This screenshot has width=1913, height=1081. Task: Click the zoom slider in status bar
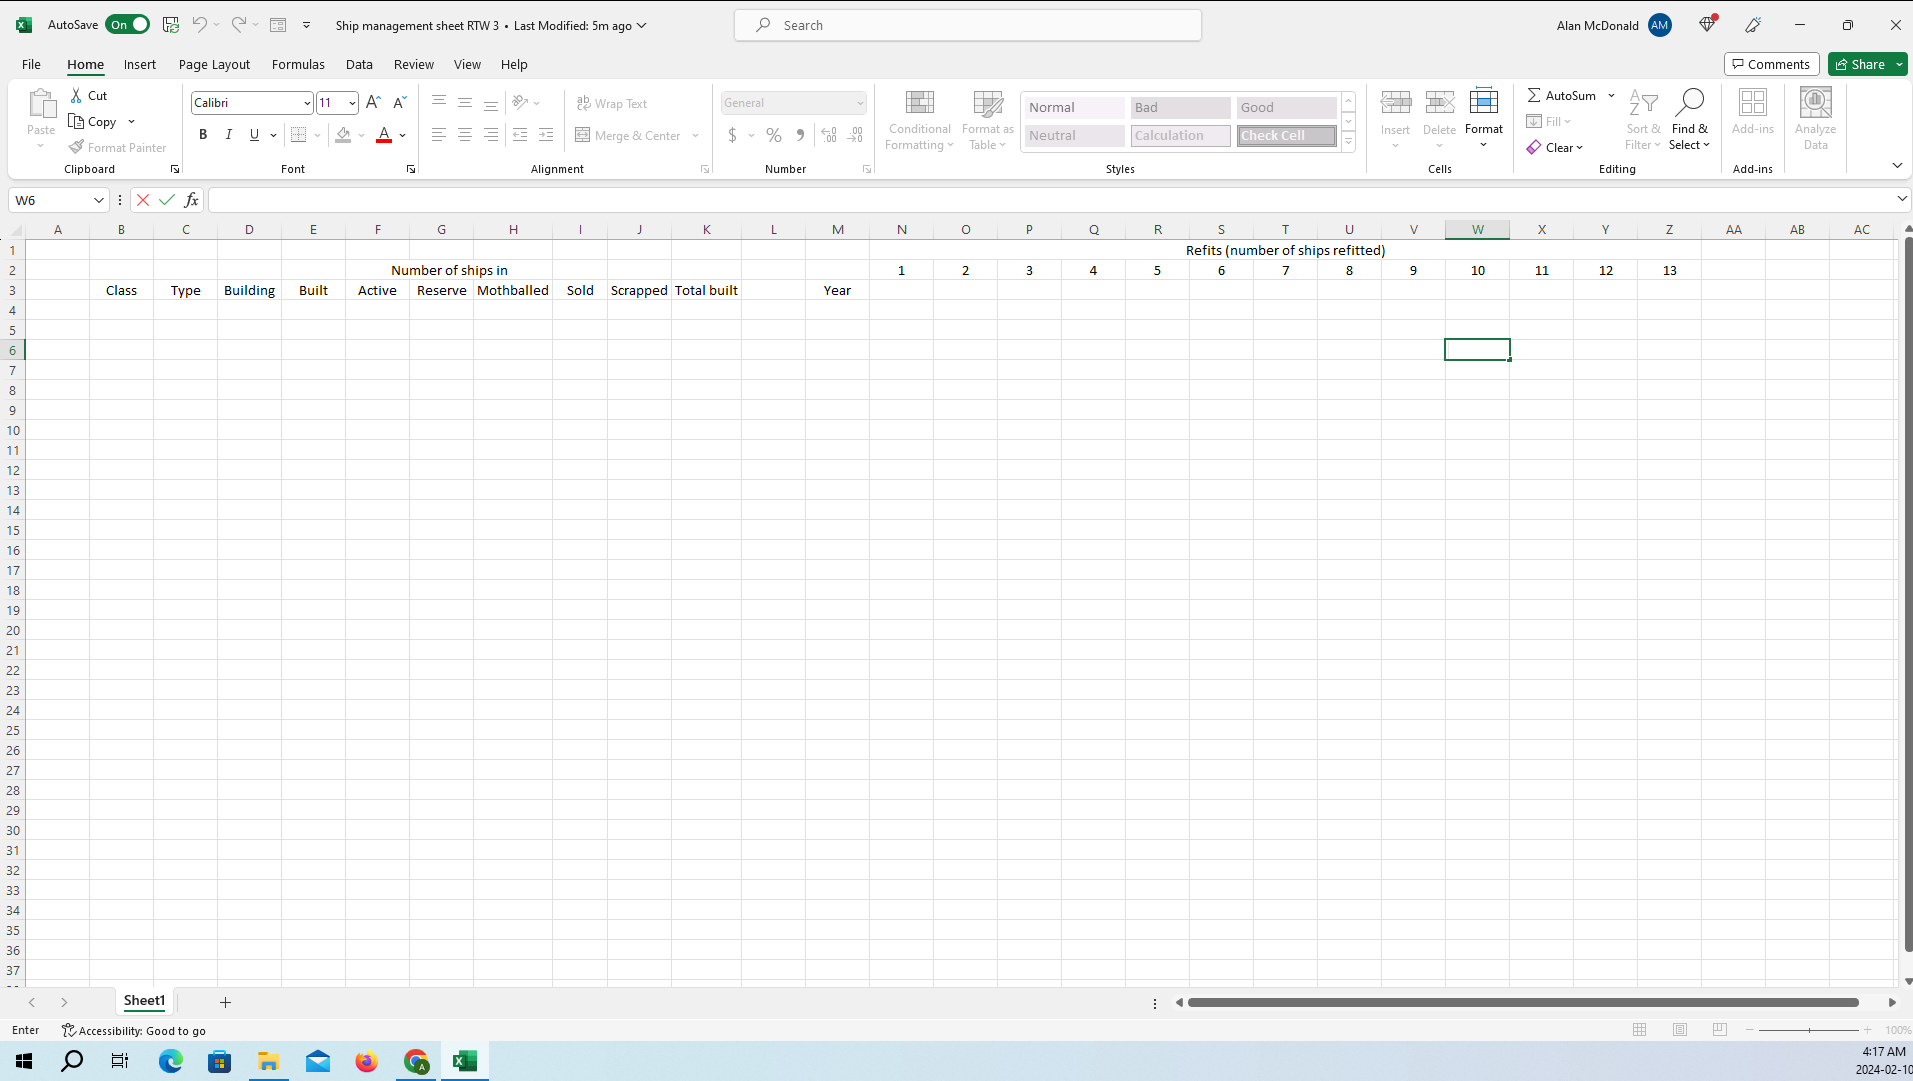click(1808, 1029)
